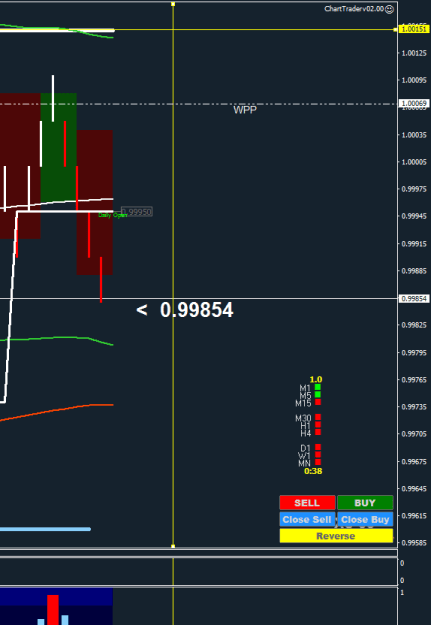Click the green Daily Open label
The width and height of the screenshot is (431, 625).
(112, 215)
